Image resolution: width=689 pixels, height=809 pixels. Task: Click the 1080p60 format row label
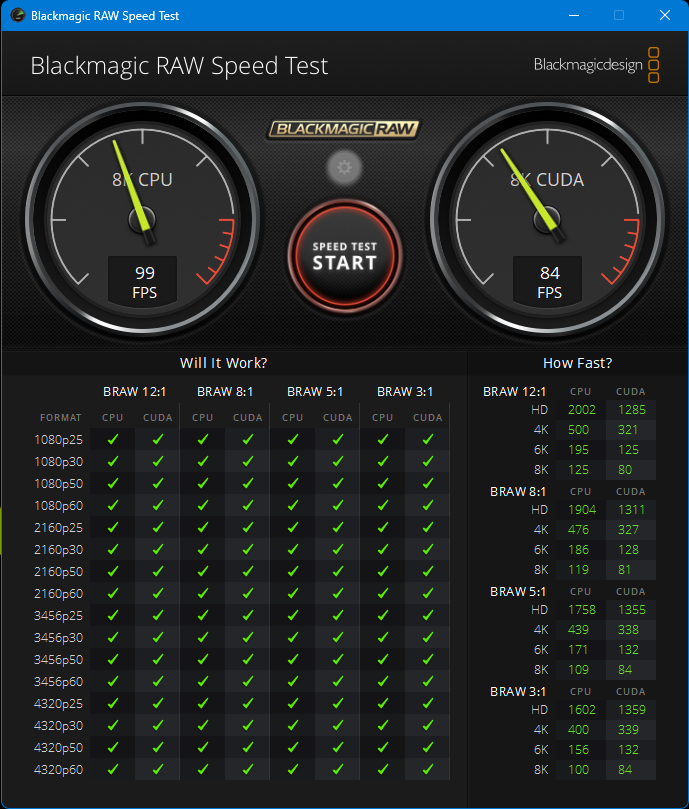click(58, 506)
